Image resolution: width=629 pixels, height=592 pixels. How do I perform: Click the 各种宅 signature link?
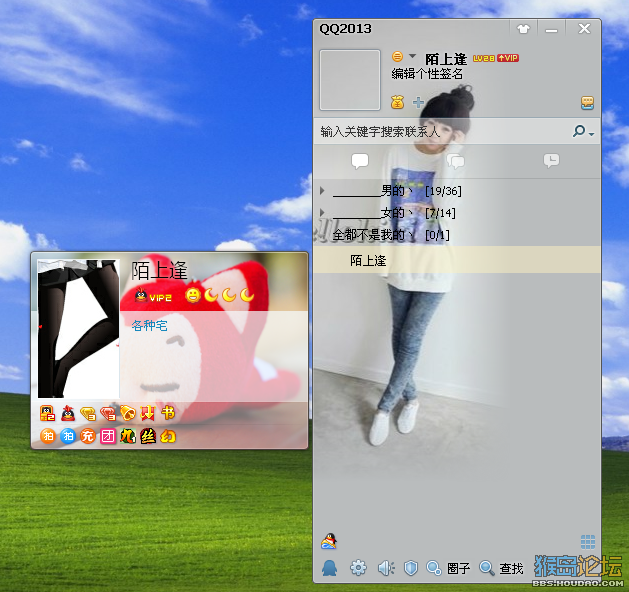[149, 325]
